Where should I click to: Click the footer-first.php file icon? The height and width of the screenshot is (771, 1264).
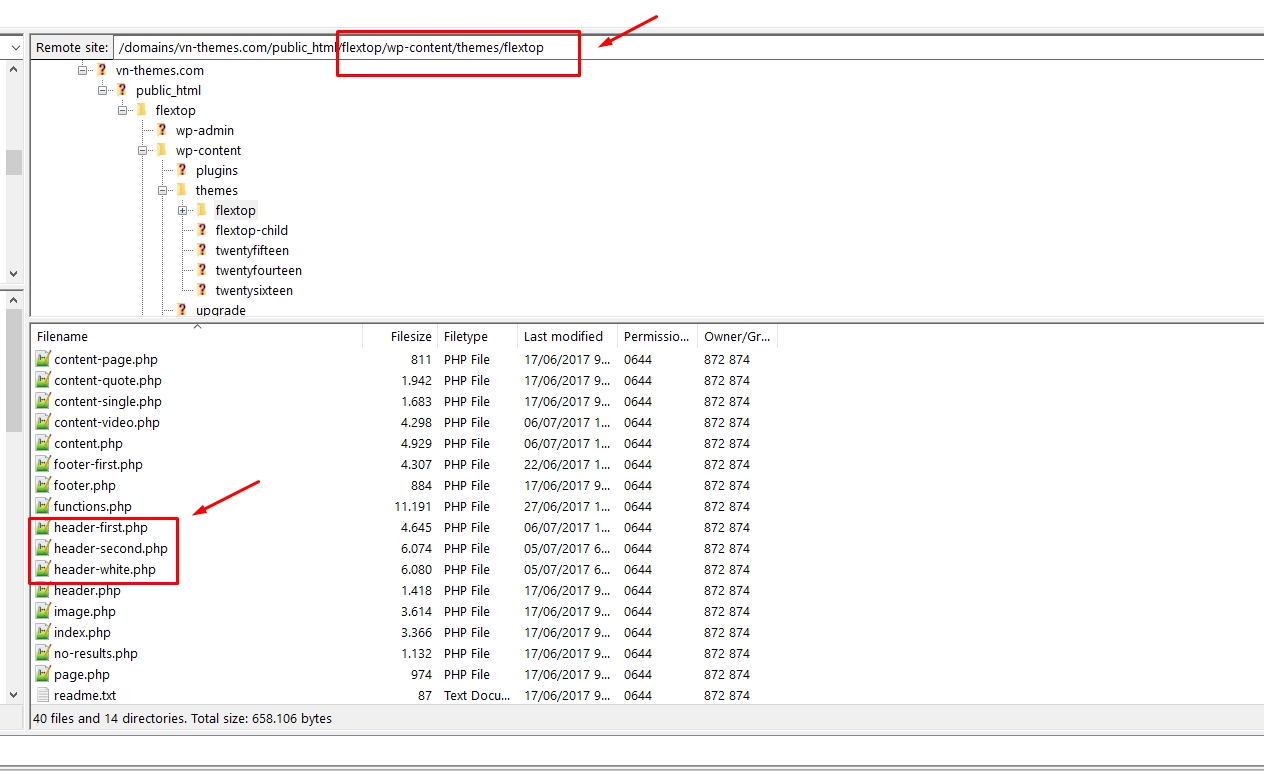[x=44, y=464]
